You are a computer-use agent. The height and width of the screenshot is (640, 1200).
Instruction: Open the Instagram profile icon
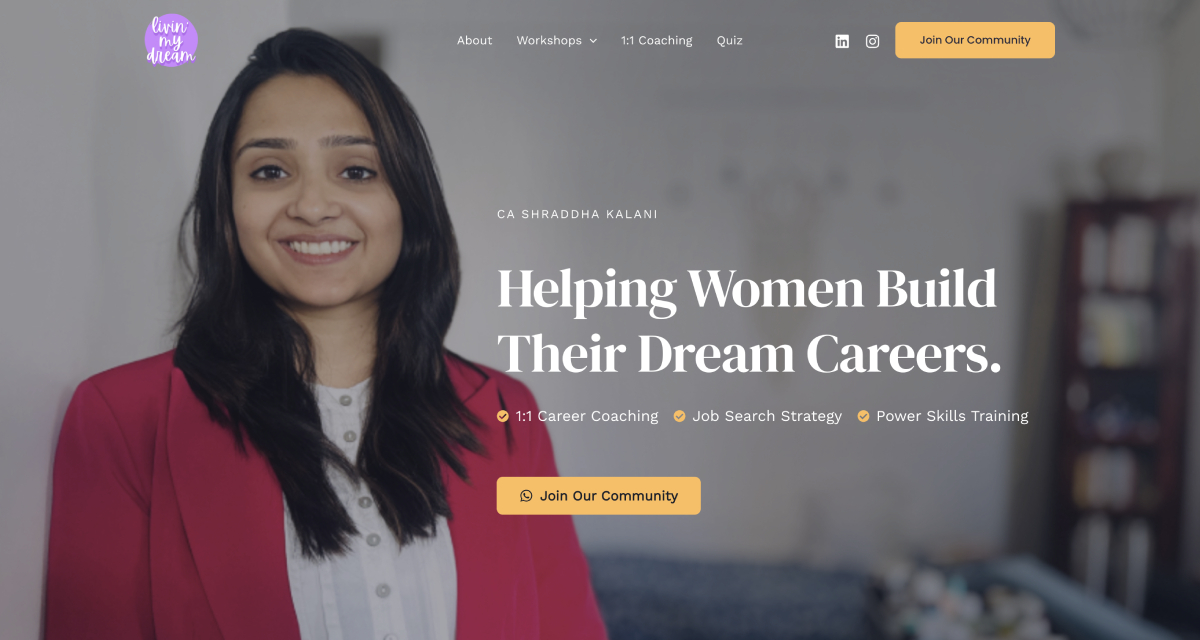[872, 41]
